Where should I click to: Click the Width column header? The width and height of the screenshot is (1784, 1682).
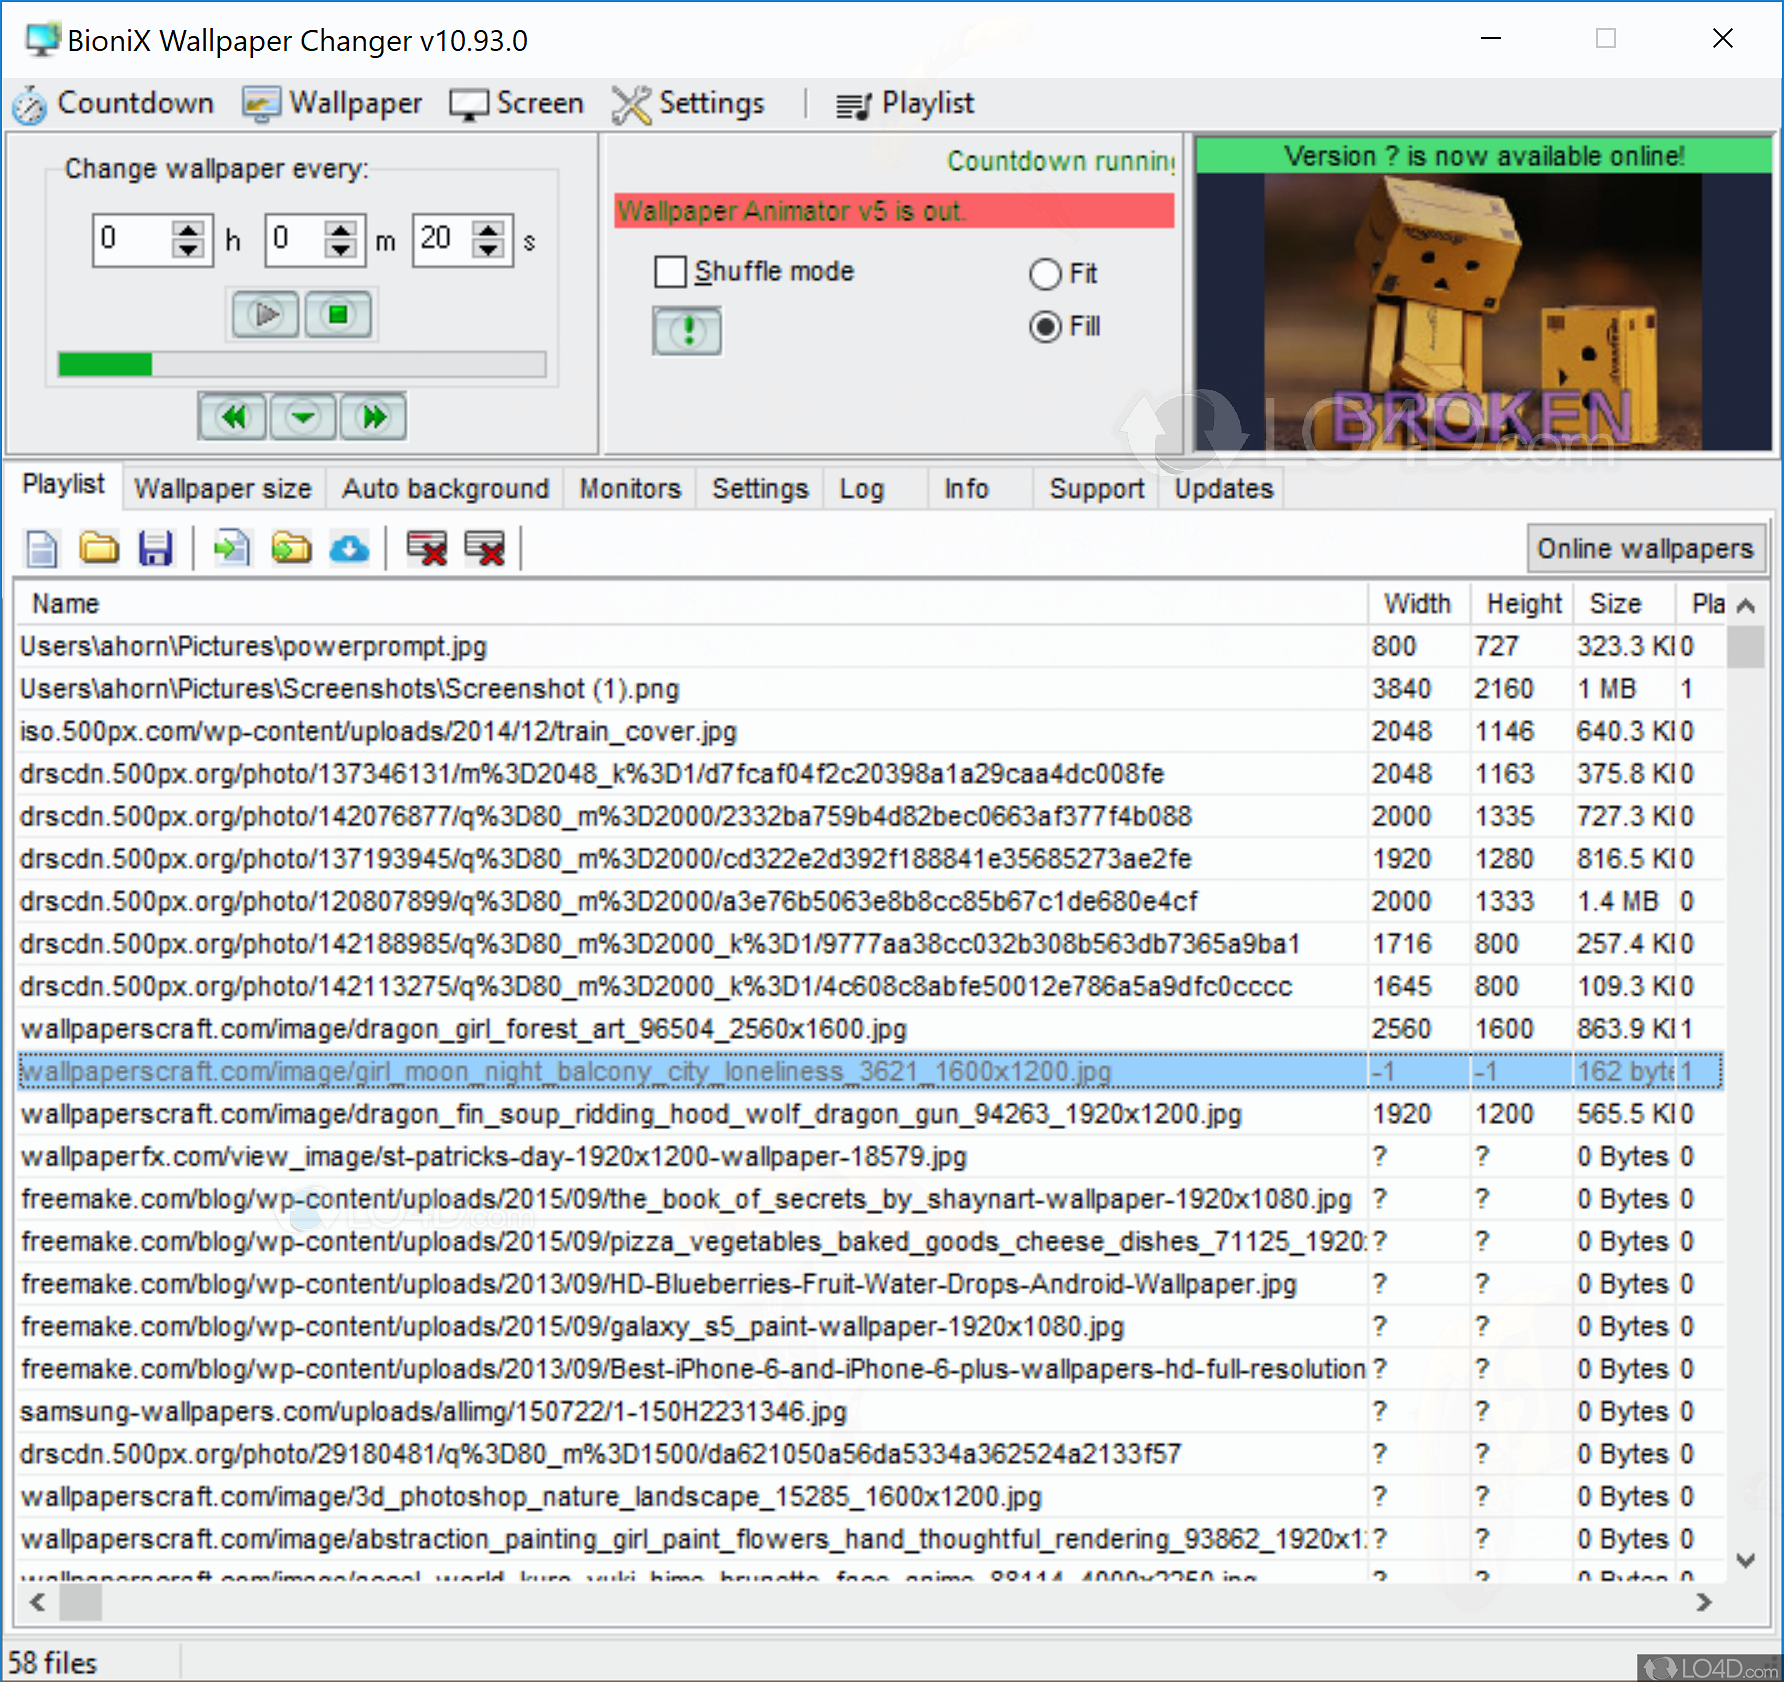point(1416,604)
